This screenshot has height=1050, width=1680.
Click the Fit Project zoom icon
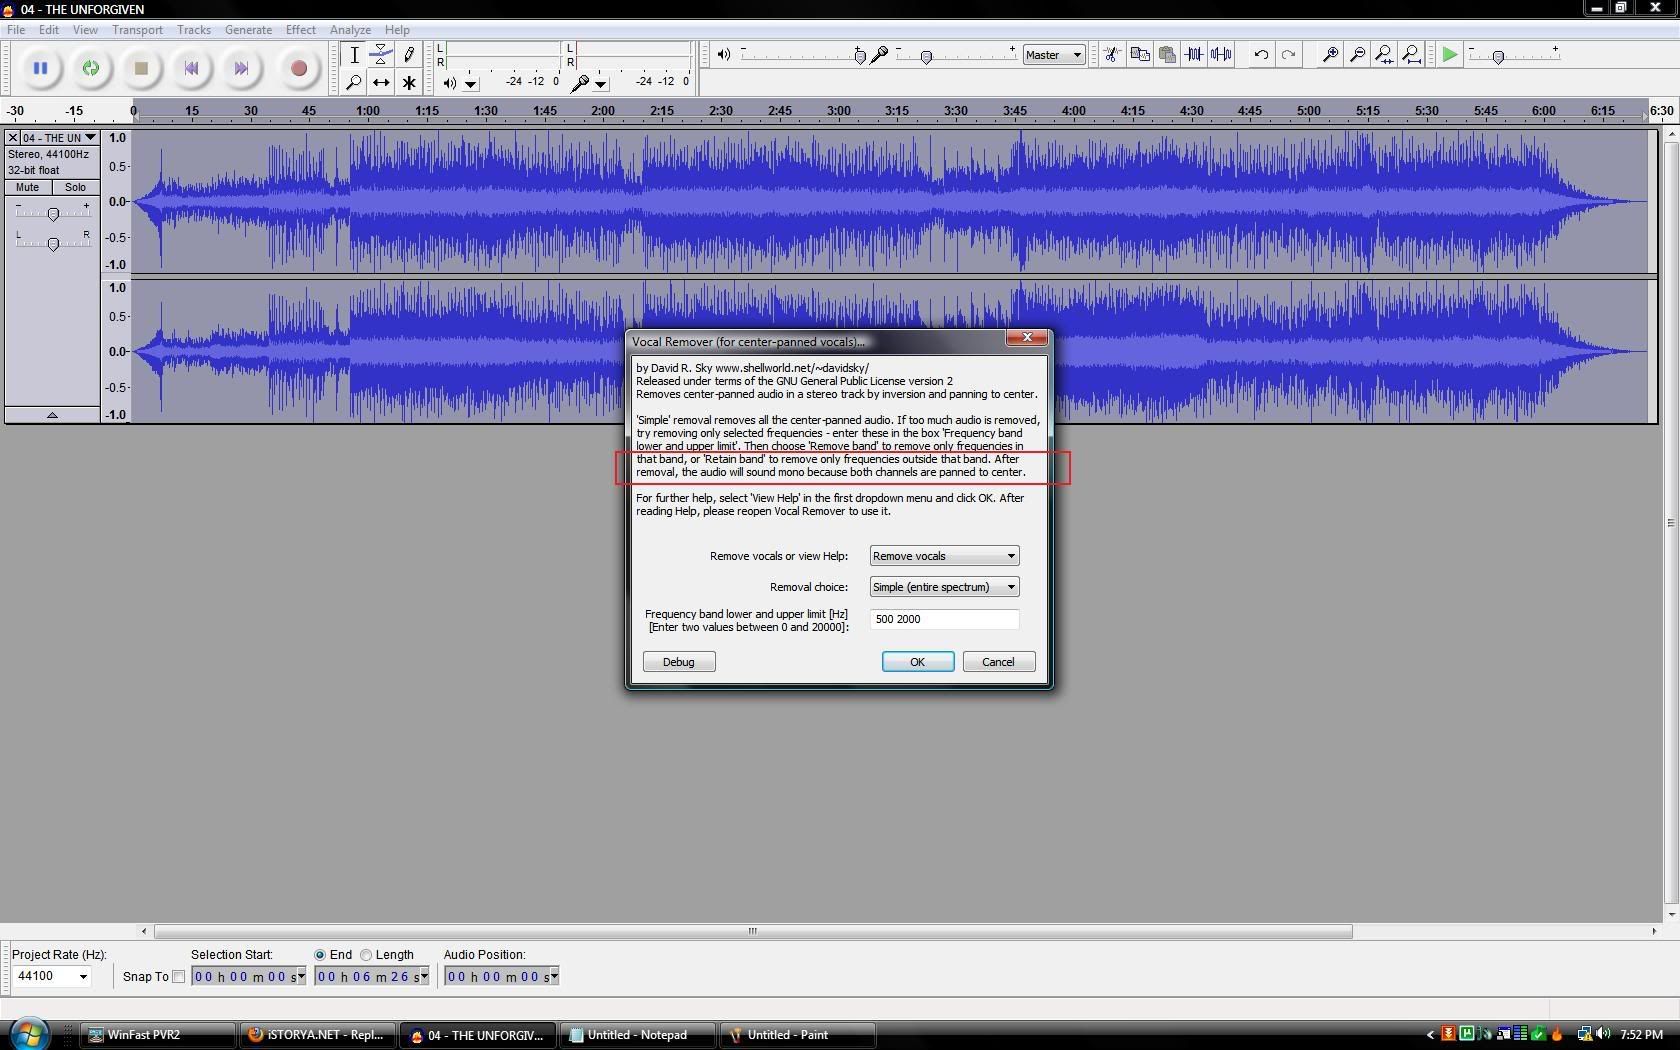tap(1411, 55)
